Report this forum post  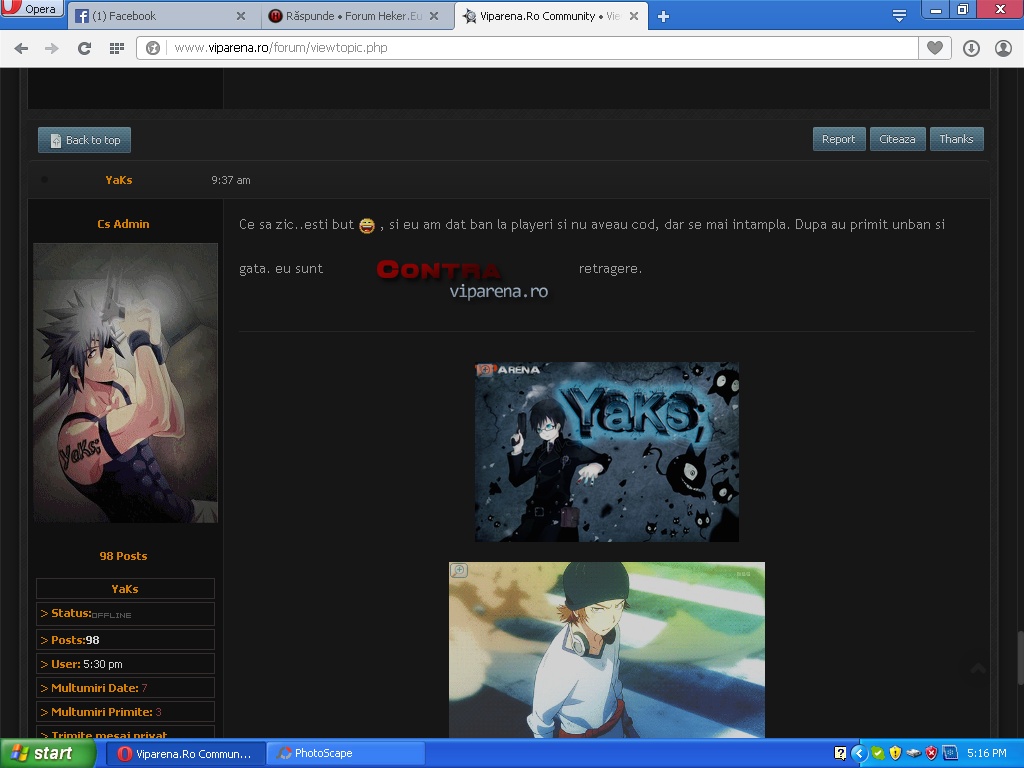pyautogui.click(x=839, y=139)
